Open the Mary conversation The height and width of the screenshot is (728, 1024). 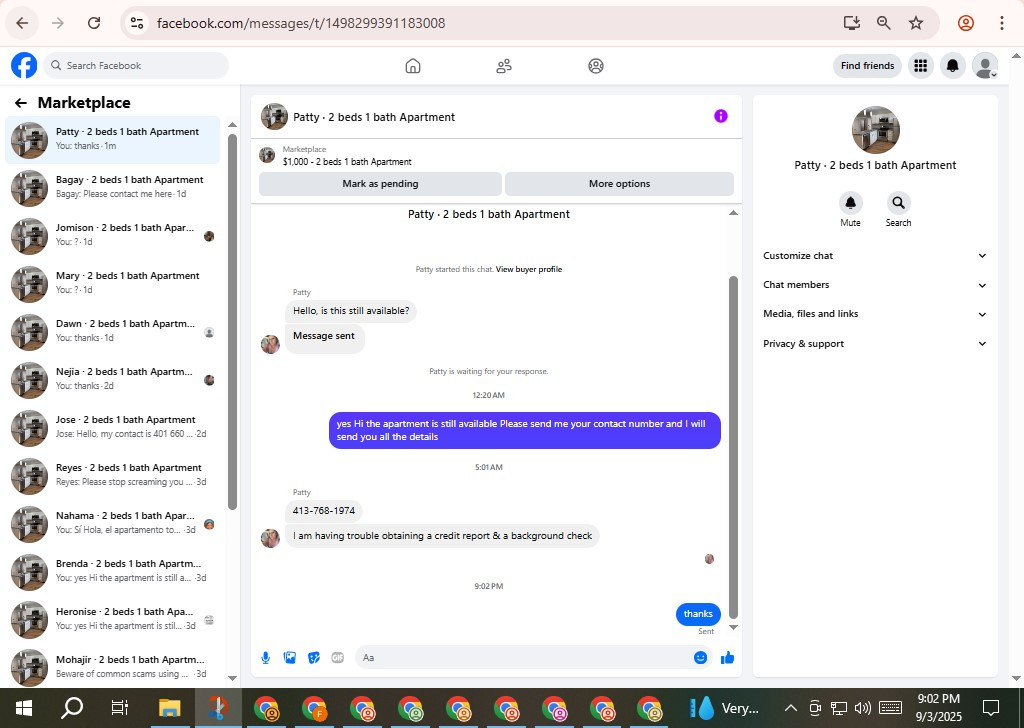coord(113,283)
